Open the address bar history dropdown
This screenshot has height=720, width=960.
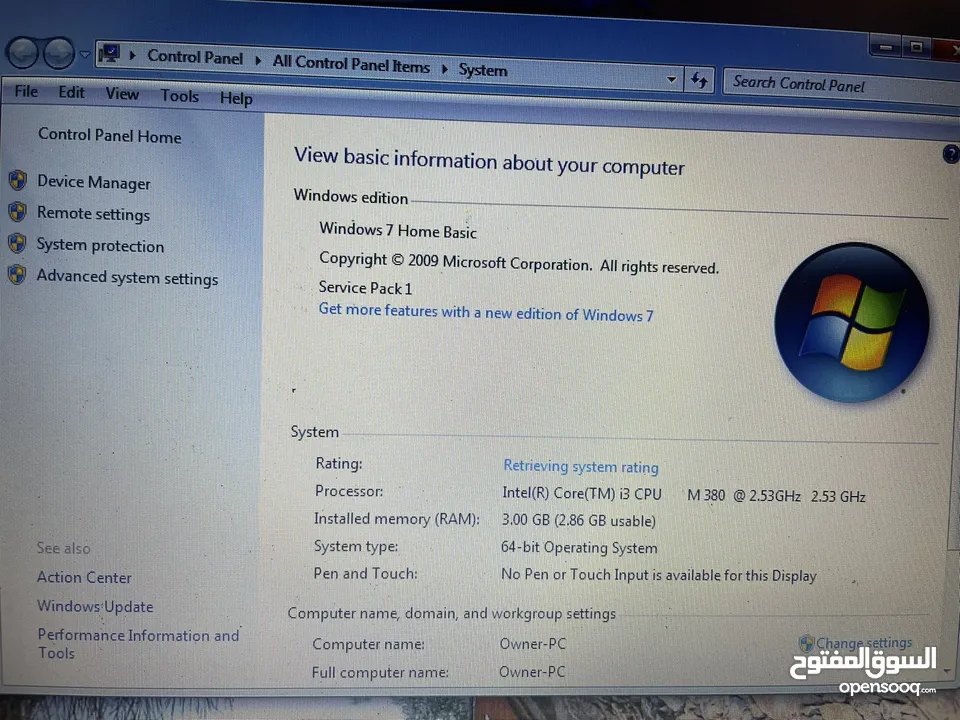point(672,79)
